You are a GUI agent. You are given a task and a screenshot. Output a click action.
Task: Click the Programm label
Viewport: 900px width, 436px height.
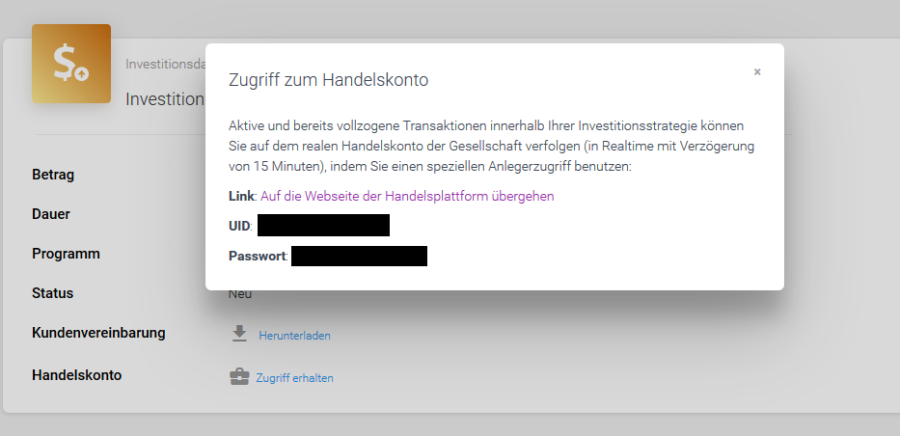[x=66, y=254]
